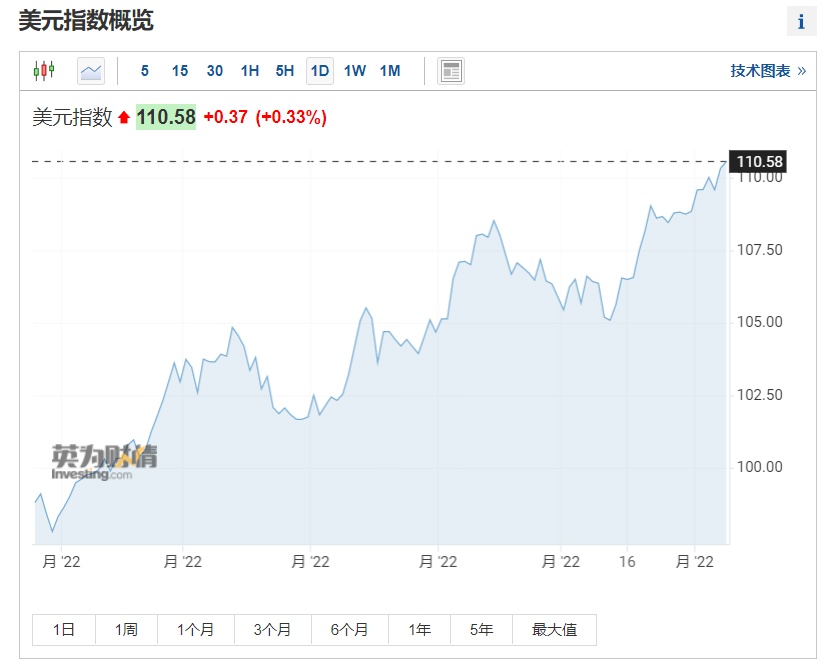The height and width of the screenshot is (672, 832).
Task: Show the 3个月 time range
Action: click(272, 630)
